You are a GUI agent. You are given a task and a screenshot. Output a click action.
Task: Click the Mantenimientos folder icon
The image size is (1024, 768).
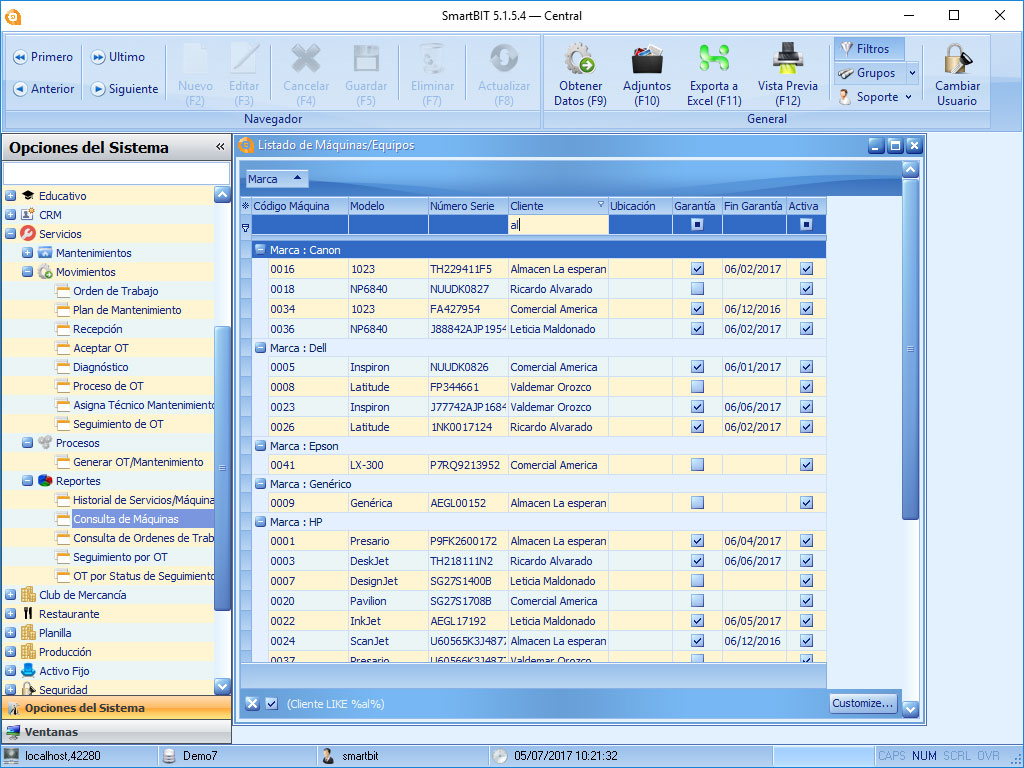coord(44,253)
